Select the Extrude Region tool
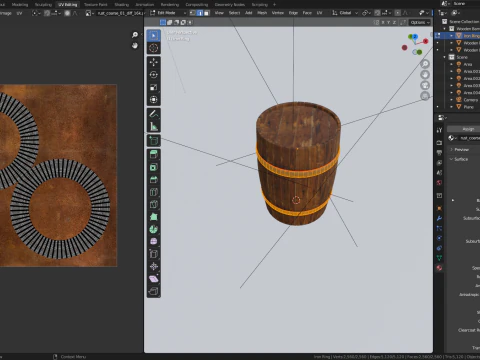Viewport: 480px width, 360px height. [153, 155]
